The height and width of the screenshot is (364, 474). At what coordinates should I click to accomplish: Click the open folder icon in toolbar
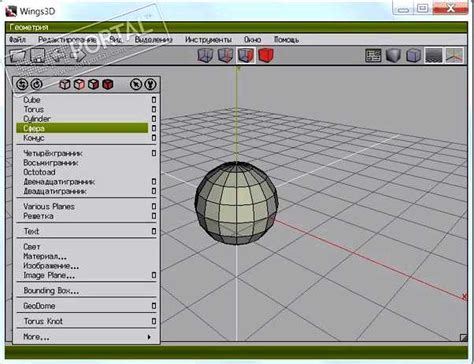point(17,55)
